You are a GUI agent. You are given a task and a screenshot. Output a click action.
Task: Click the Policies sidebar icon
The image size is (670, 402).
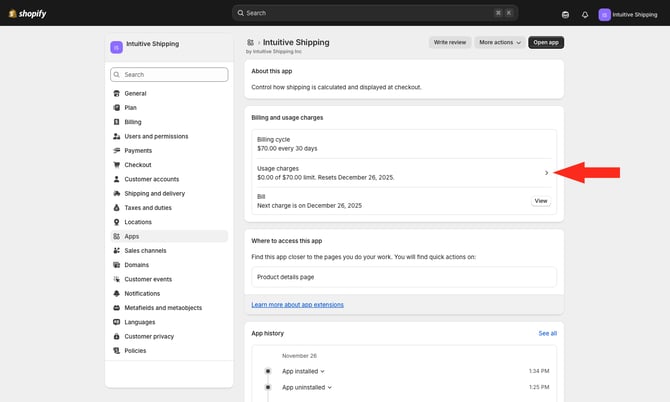[116, 351]
